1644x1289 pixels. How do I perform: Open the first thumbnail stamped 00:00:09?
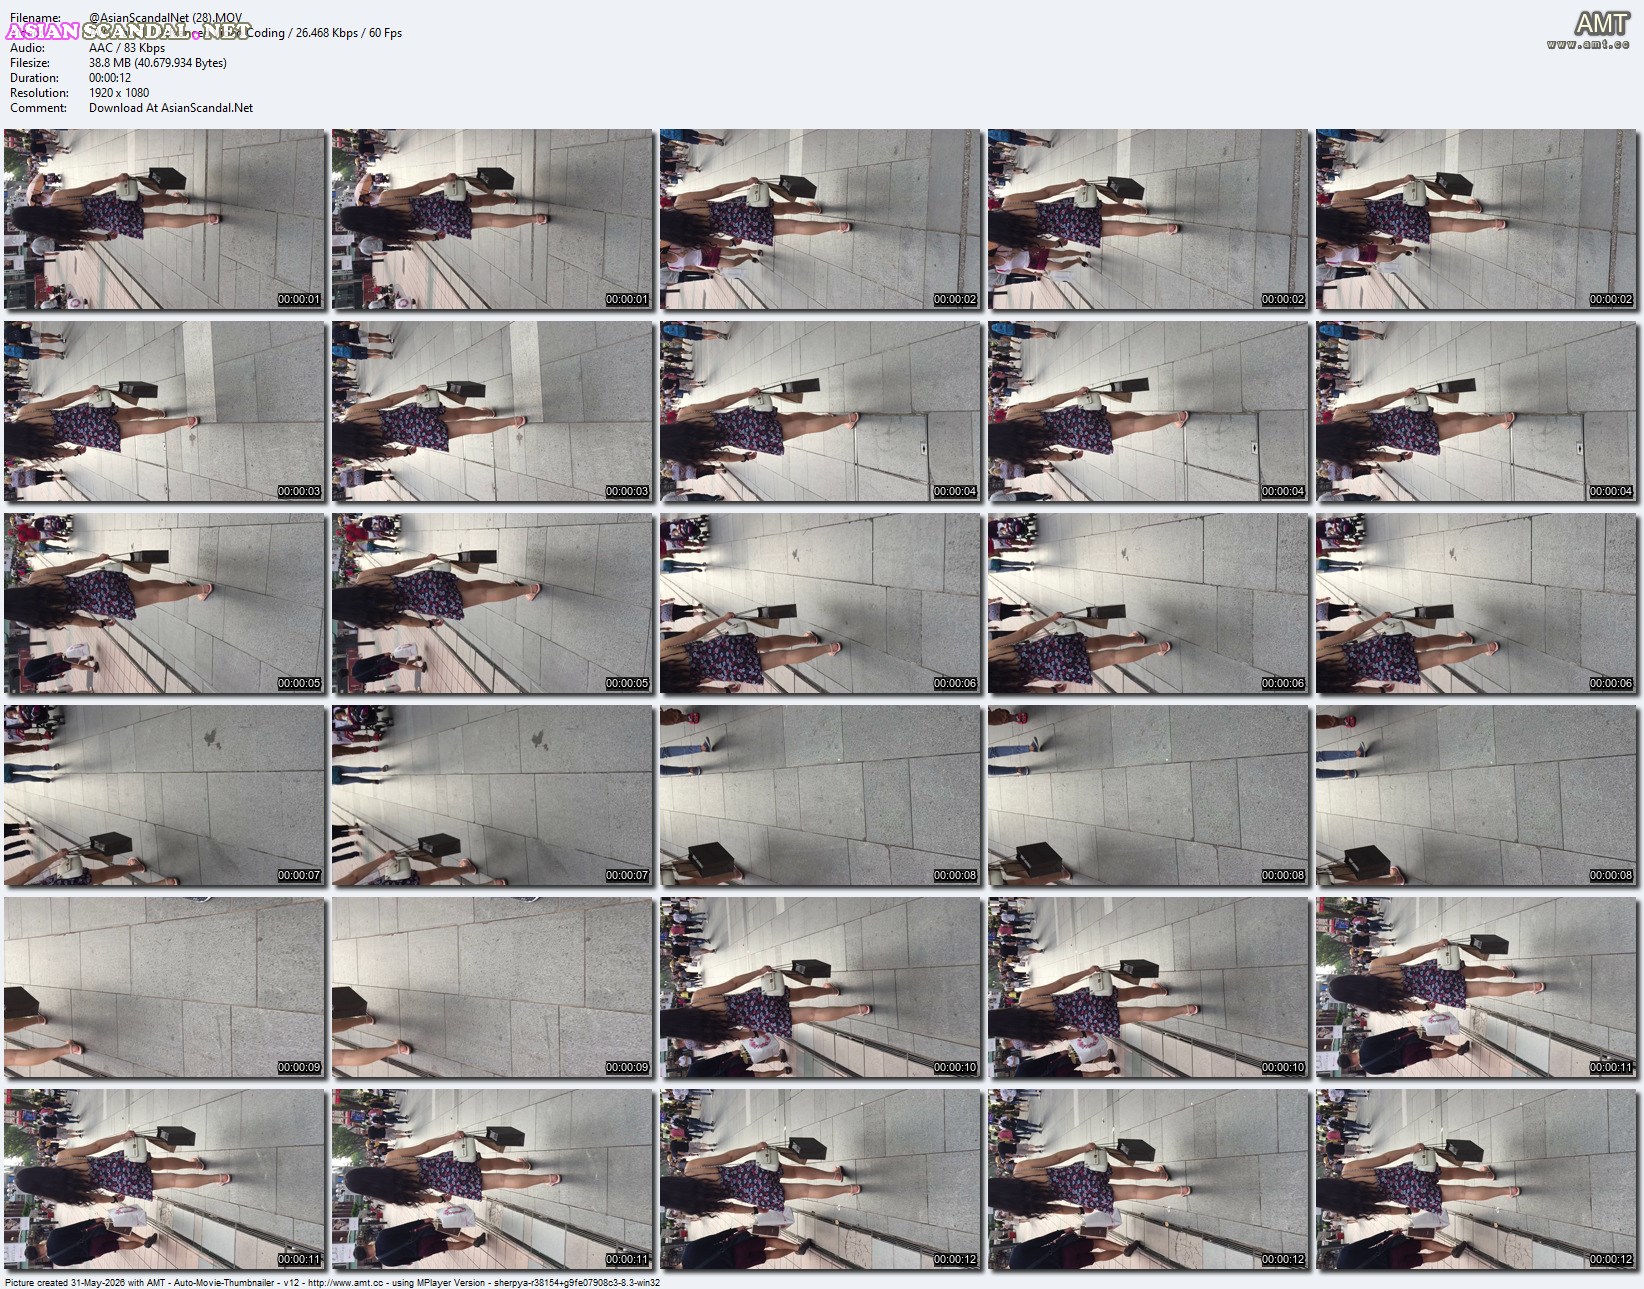(165, 987)
